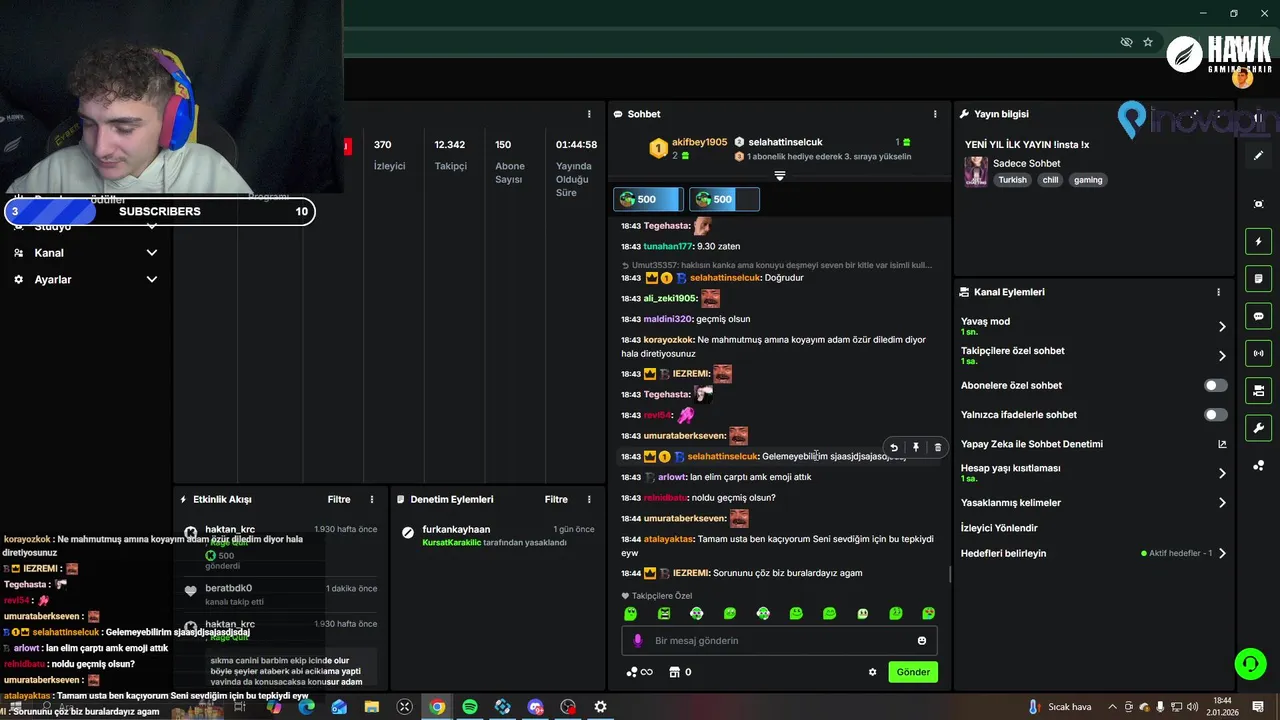Click the Sadece Sohbet category thumbnail
Viewport: 1280px width, 720px height.
(x=975, y=171)
